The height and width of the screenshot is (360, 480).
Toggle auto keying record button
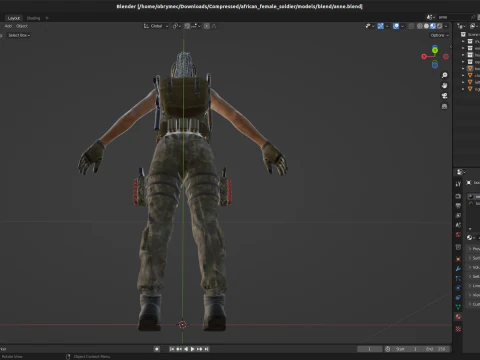point(157,349)
